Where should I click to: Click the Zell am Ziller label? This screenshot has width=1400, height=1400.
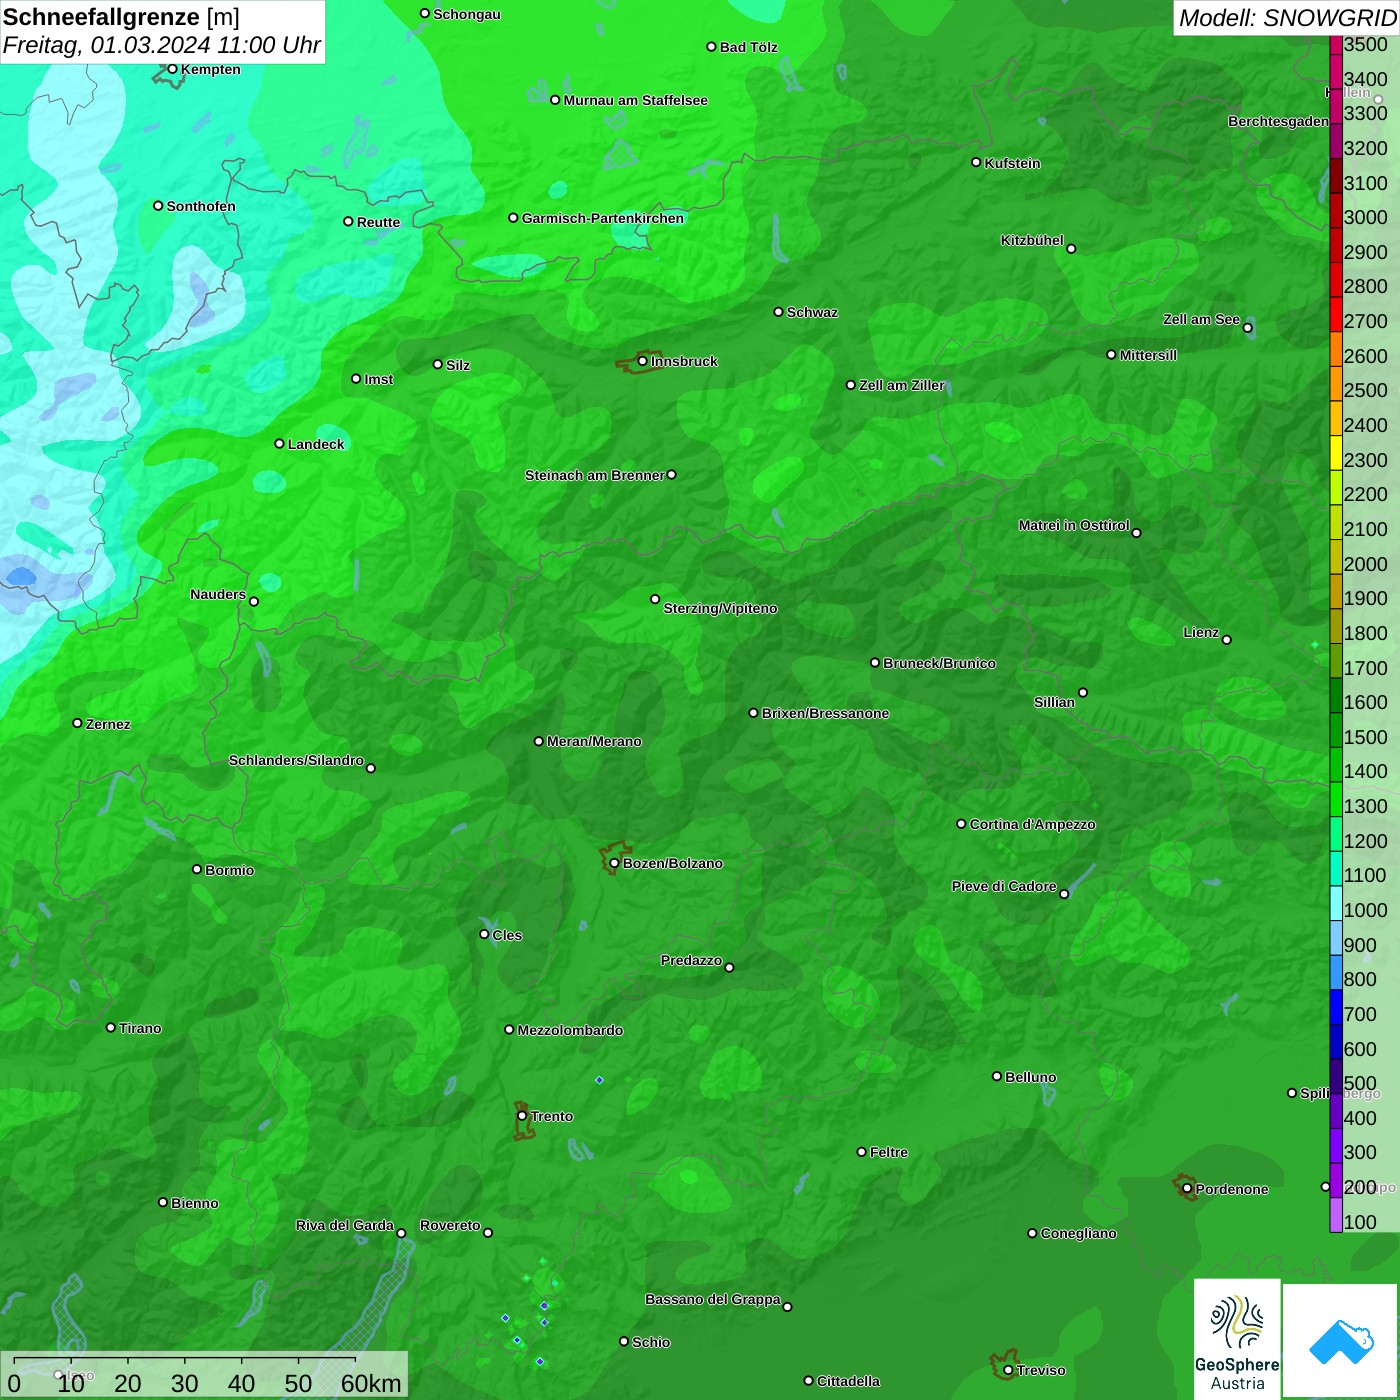tap(902, 385)
